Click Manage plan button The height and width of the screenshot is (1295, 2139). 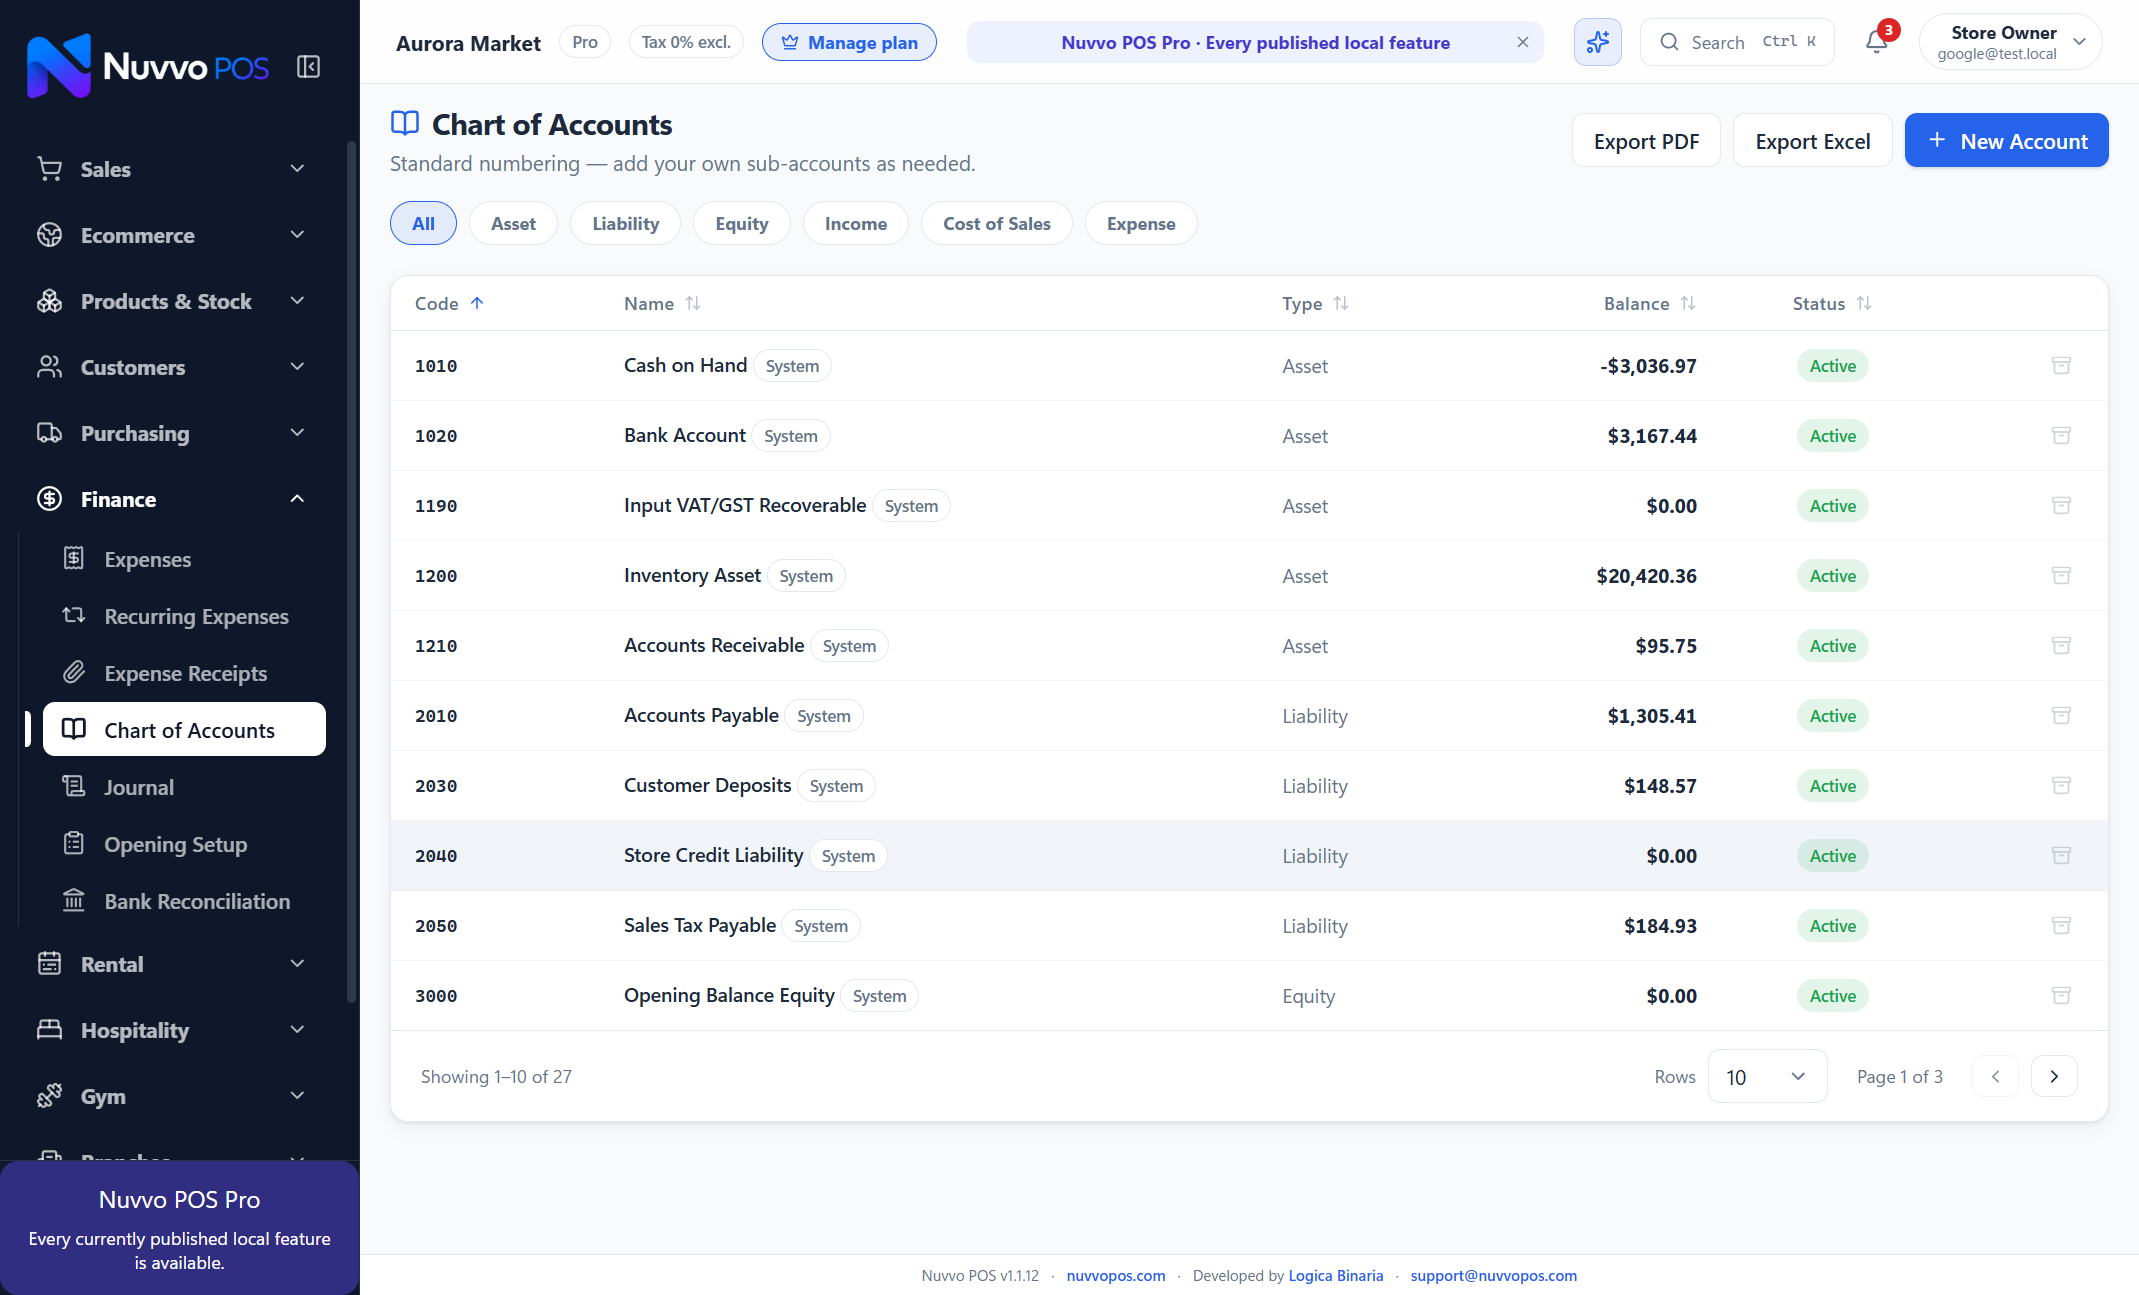click(x=849, y=42)
